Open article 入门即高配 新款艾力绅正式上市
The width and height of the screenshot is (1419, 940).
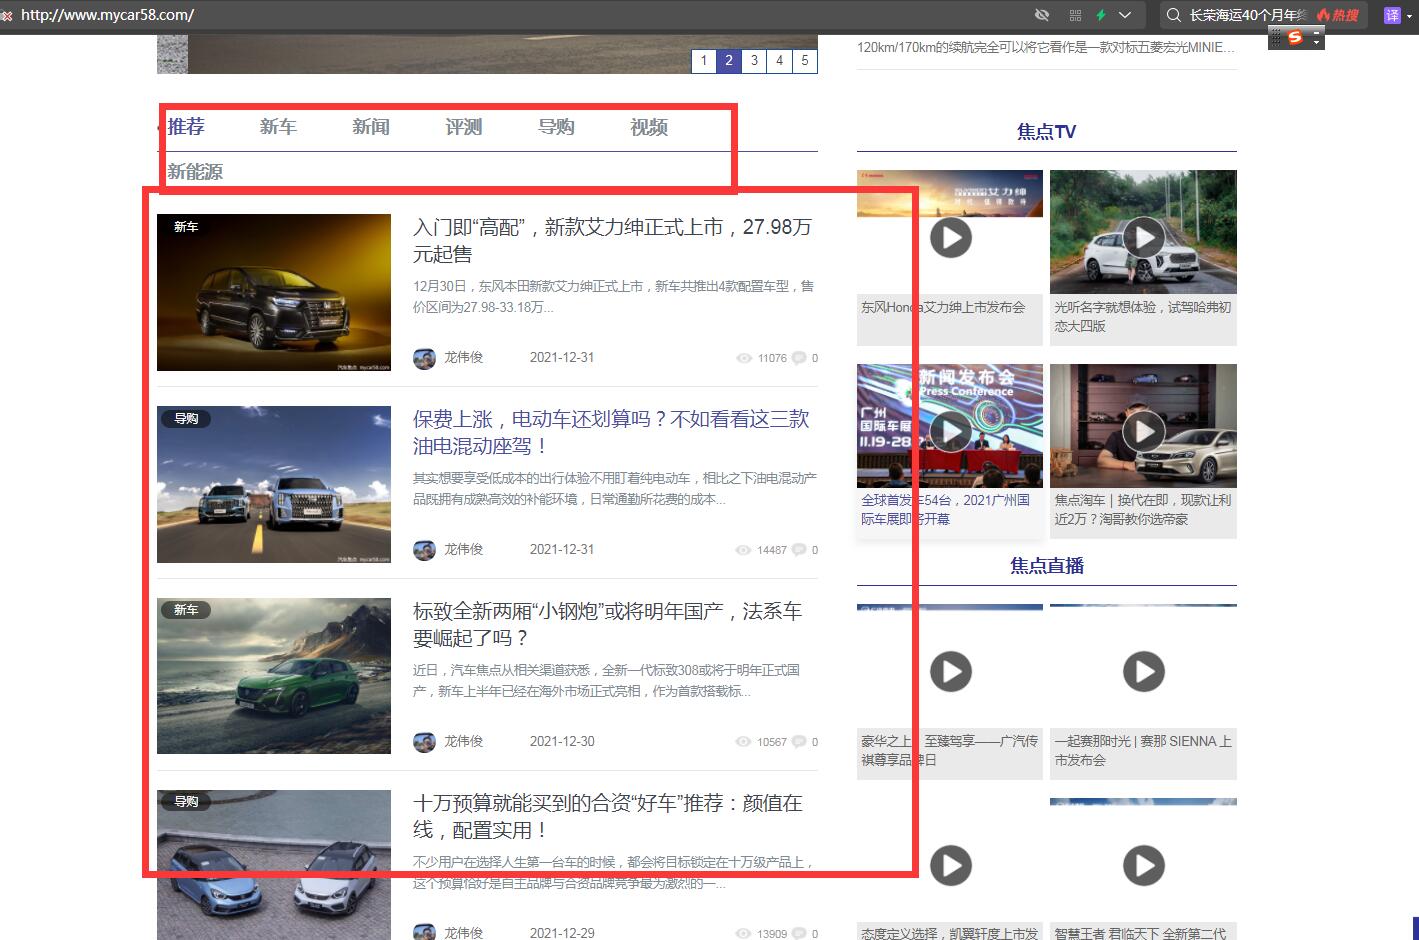point(612,240)
